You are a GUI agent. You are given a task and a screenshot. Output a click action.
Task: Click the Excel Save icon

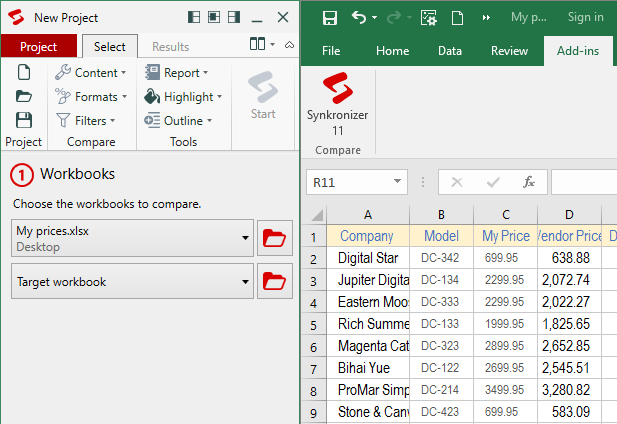[x=330, y=18]
